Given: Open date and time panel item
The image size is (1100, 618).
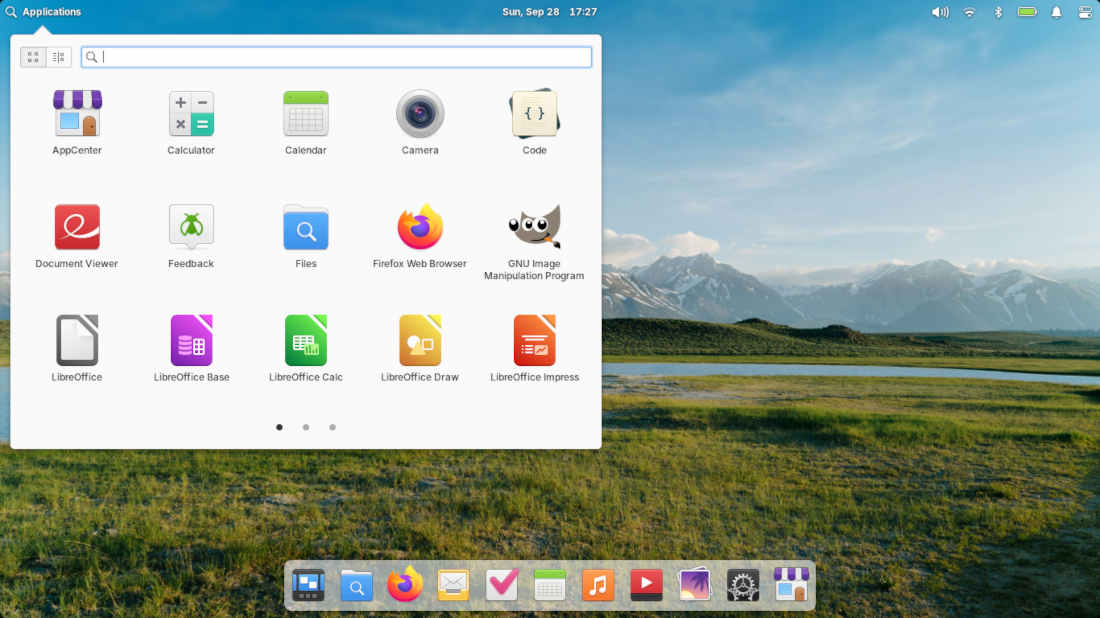Looking at the screenshot, I should point(549,12).
